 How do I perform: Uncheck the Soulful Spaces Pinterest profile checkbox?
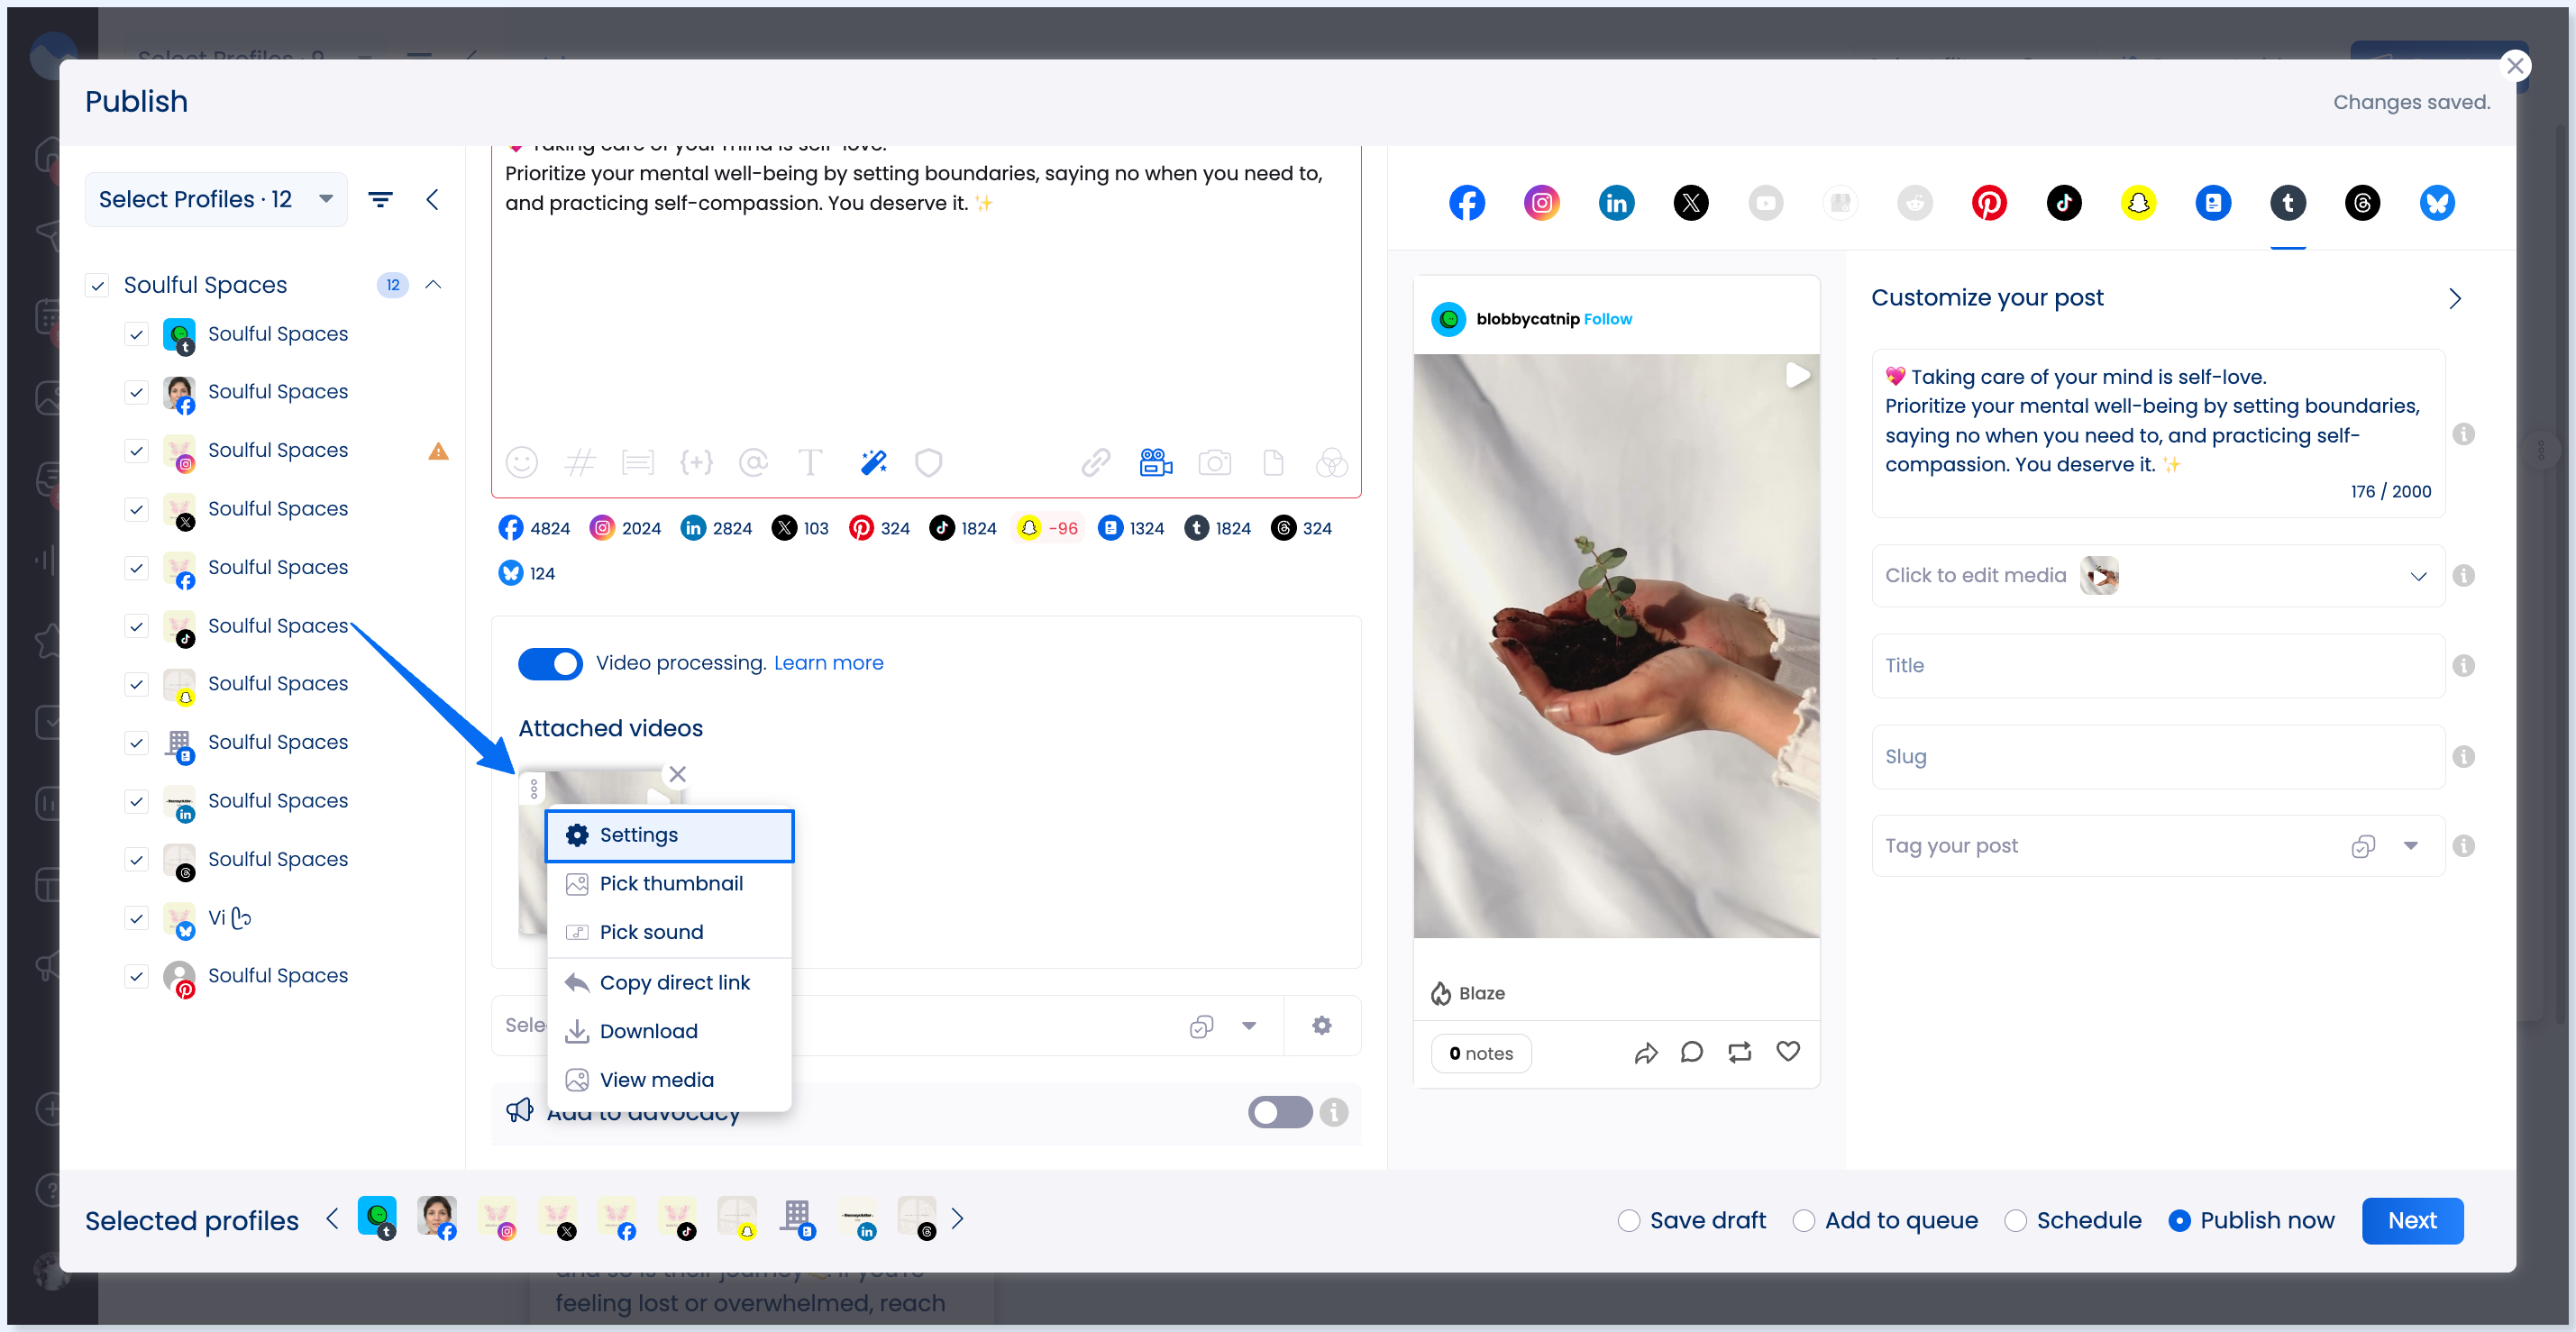137,976
